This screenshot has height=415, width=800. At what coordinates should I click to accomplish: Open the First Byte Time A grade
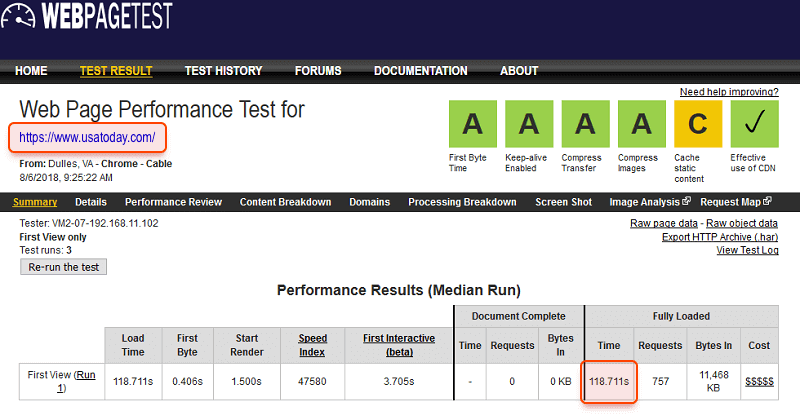click(472, 124)
